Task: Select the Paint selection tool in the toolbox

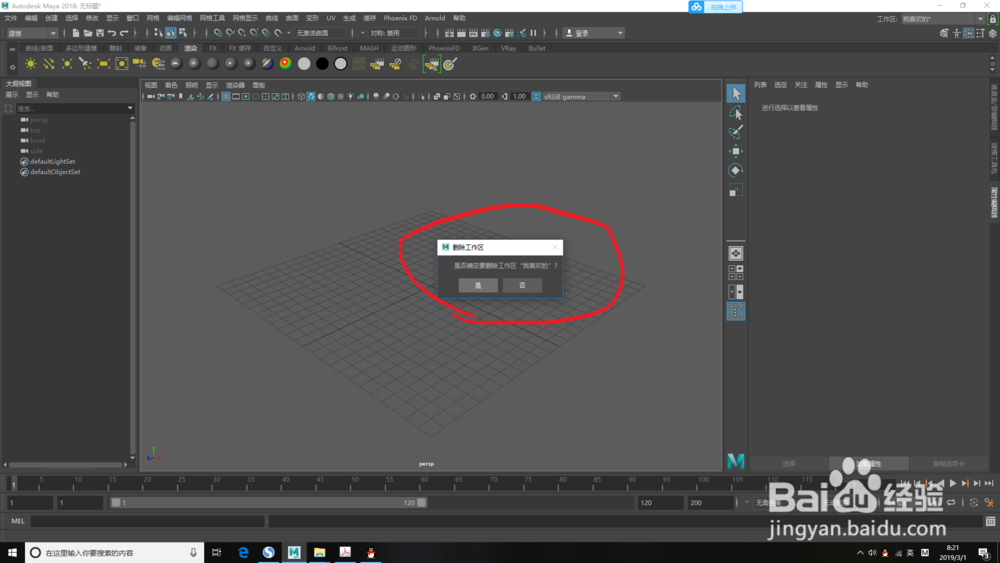Action: coord(735,132)
